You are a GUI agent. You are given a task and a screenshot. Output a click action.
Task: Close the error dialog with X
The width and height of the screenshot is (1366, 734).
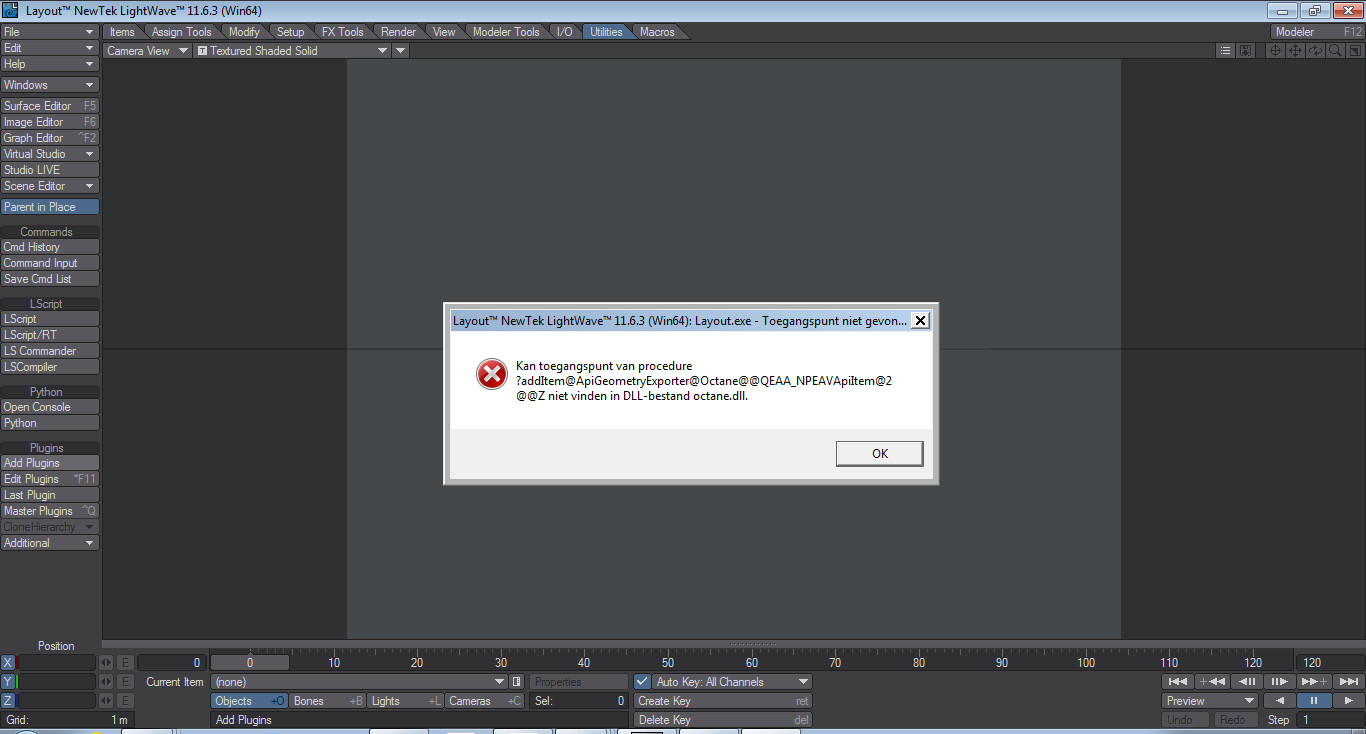[921, 321]
